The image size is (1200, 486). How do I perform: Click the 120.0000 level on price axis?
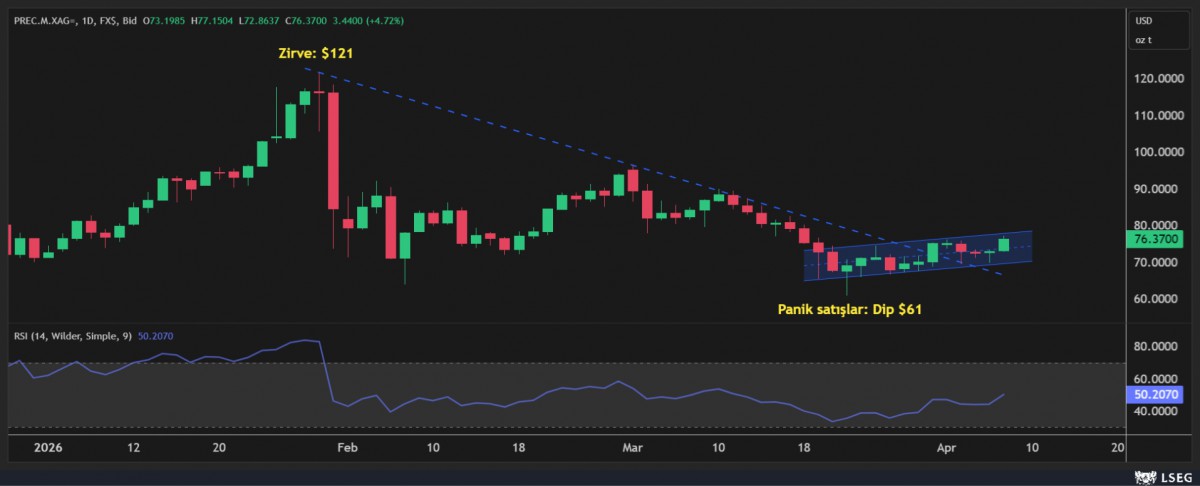coord(1156,79)
